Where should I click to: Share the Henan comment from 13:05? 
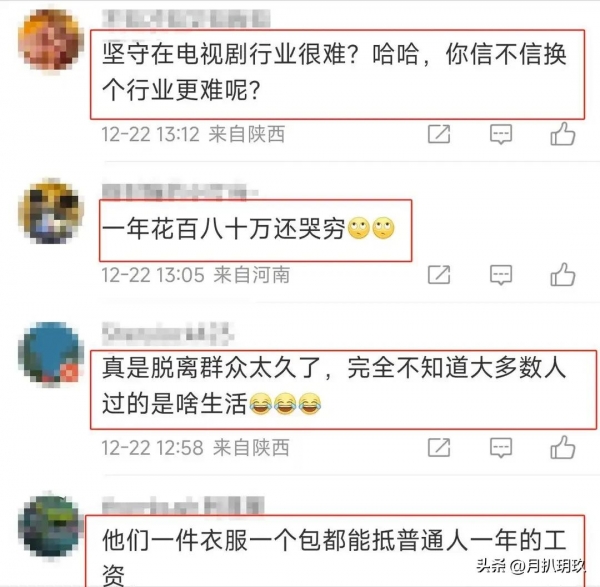(x=439, y=274)
